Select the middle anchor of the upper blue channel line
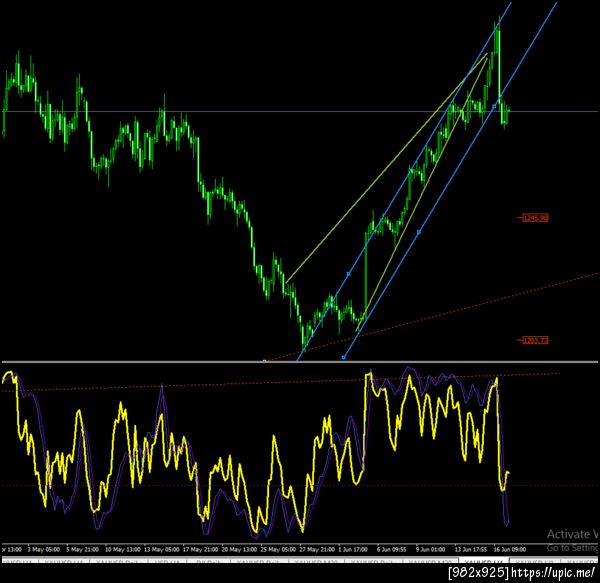This screenshot has height=583, width=600. (x=348, y=274)
